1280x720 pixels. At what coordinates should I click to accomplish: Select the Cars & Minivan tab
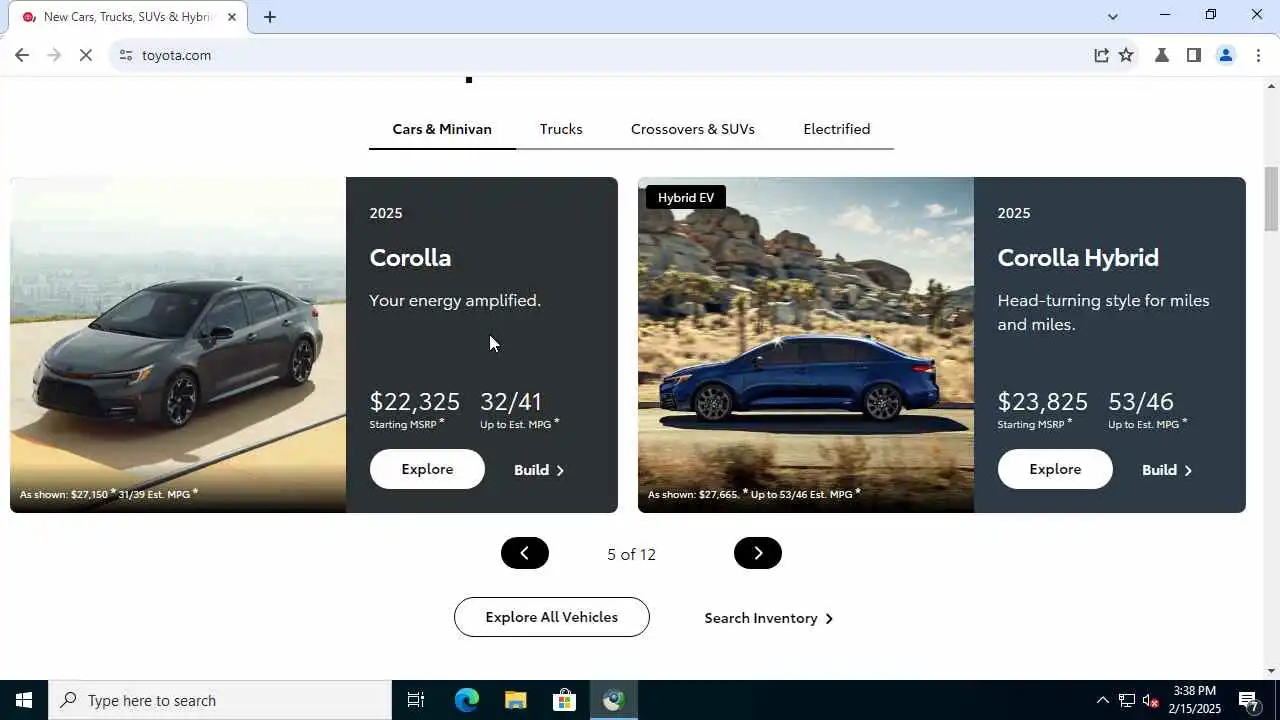click(442, 129)
